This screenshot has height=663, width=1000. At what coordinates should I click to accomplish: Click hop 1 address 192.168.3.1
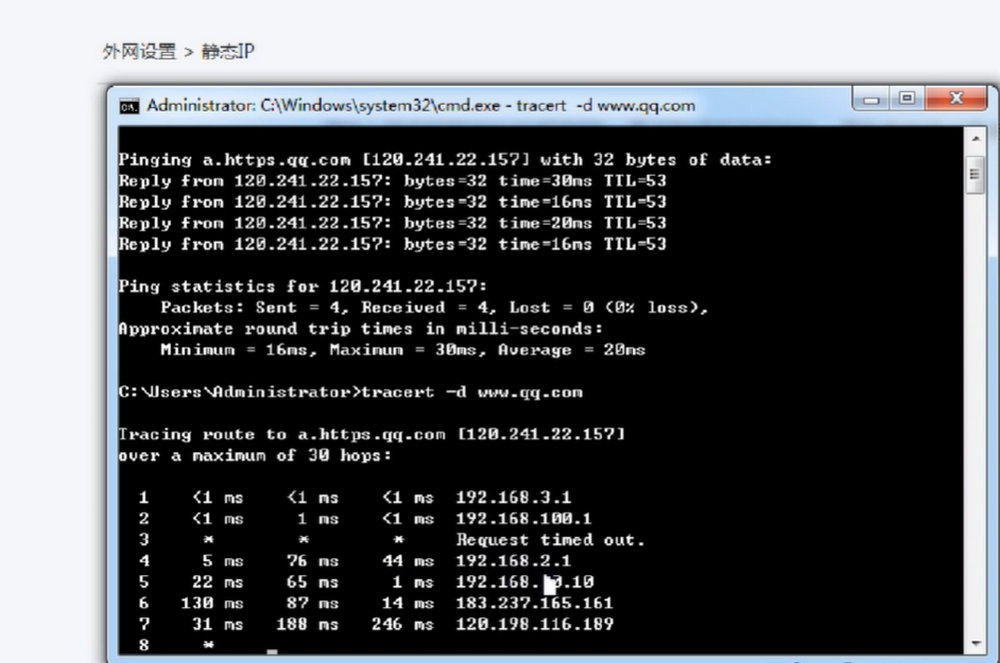[x=513, y=498]
